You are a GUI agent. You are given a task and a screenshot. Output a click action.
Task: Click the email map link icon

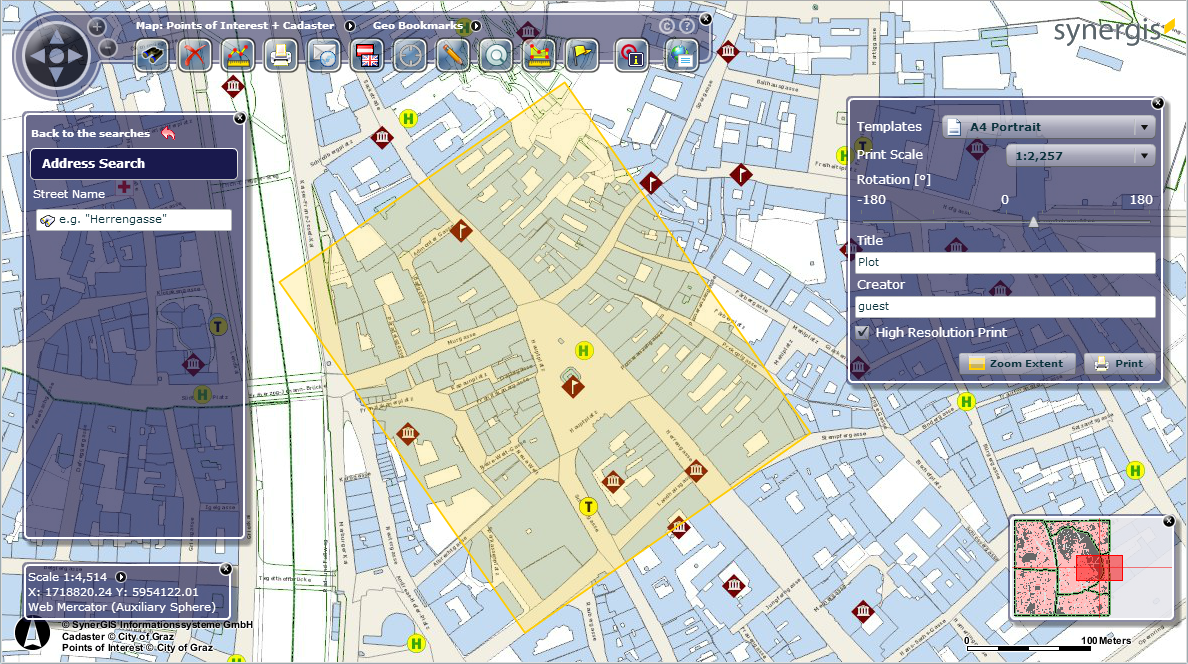[x=324, y=56]
